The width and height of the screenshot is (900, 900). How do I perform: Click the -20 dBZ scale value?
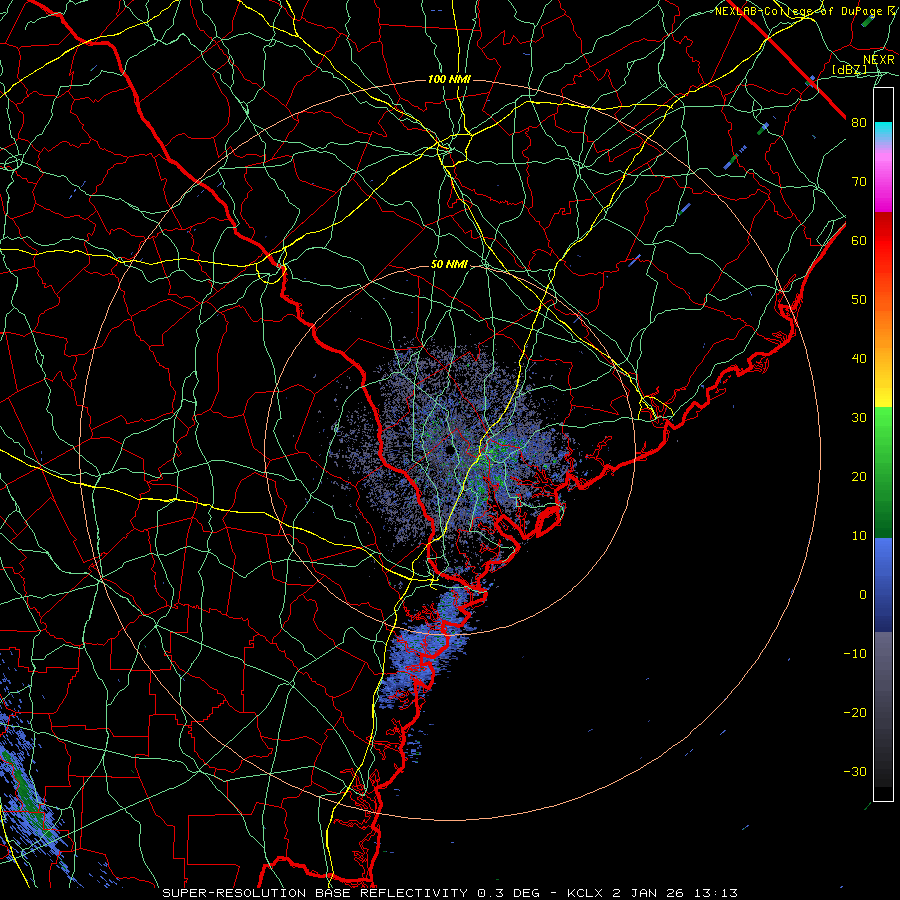pos(855,712)
